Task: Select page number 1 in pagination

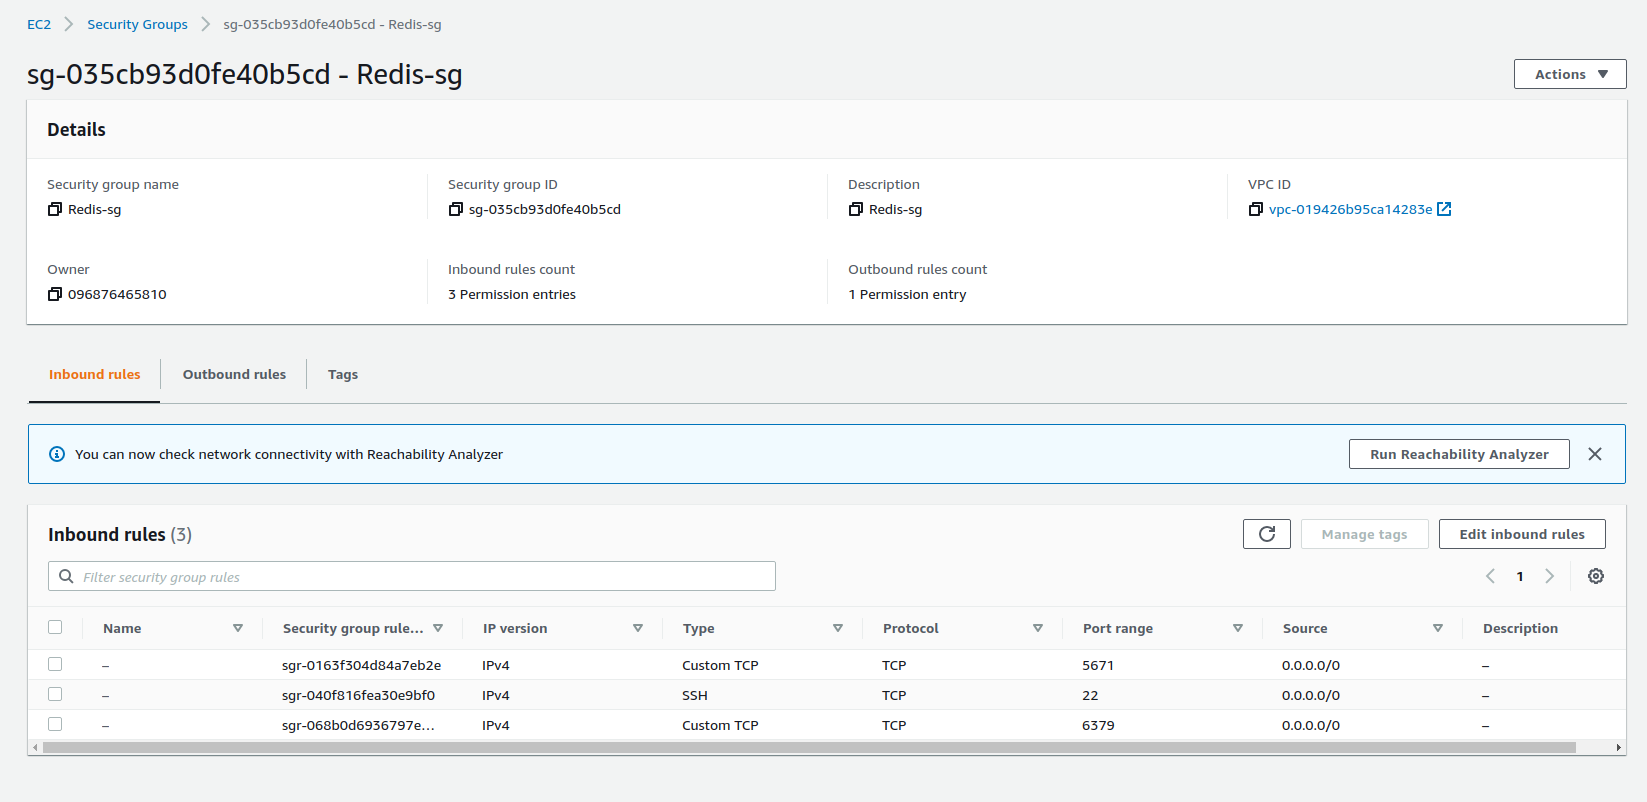Action: (x=1520, y=576)
